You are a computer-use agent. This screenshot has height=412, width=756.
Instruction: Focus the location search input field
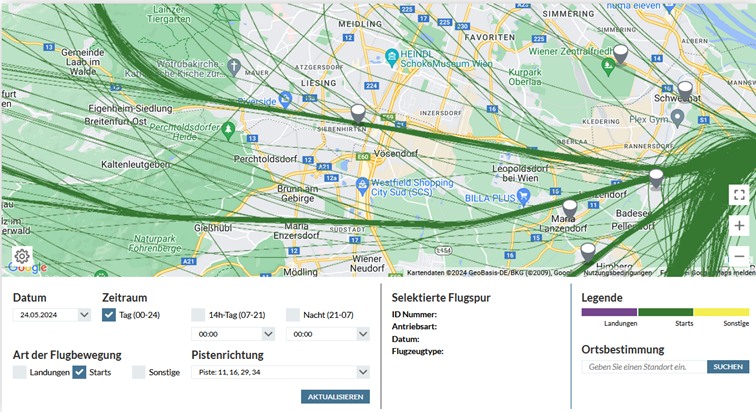(643, 367)
